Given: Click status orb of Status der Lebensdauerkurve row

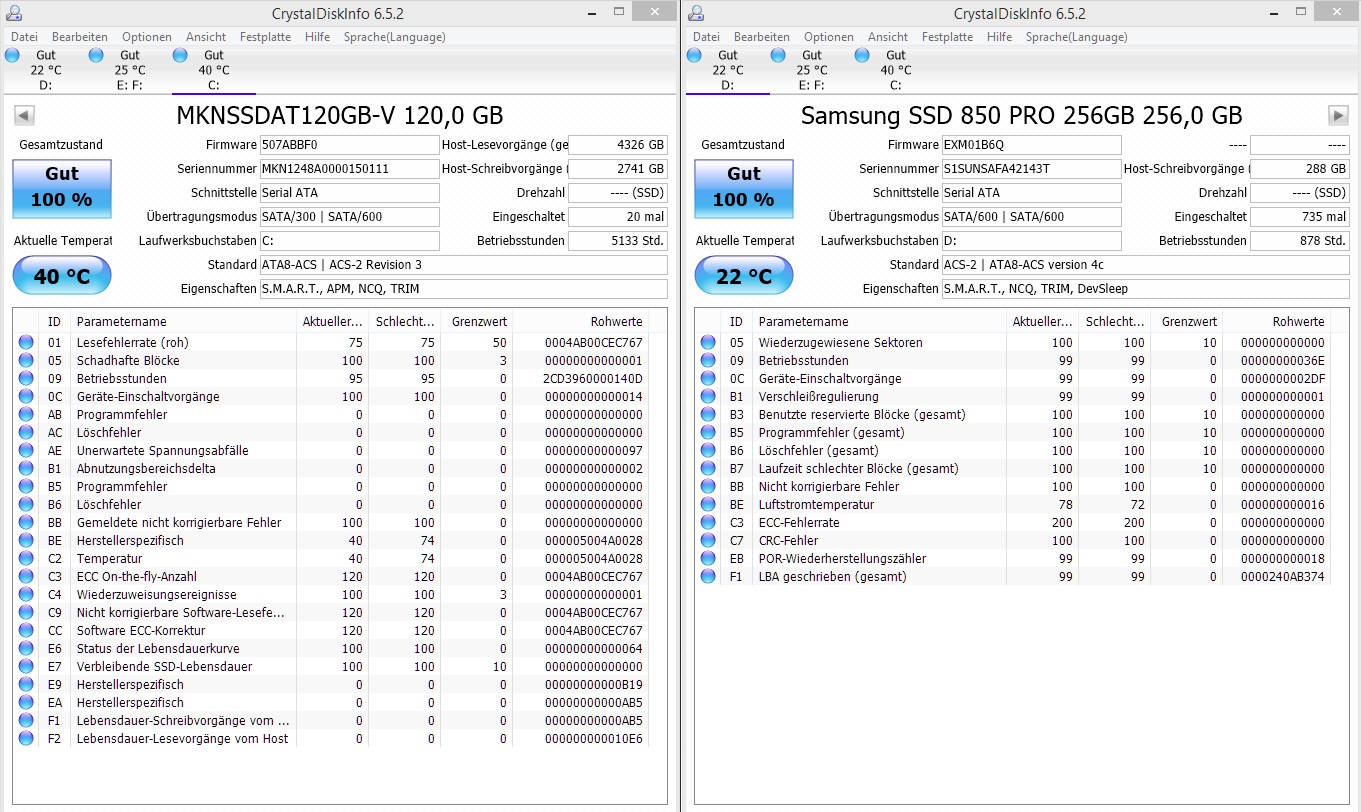Looking at the screenshot, I should [x=26, y=649].
